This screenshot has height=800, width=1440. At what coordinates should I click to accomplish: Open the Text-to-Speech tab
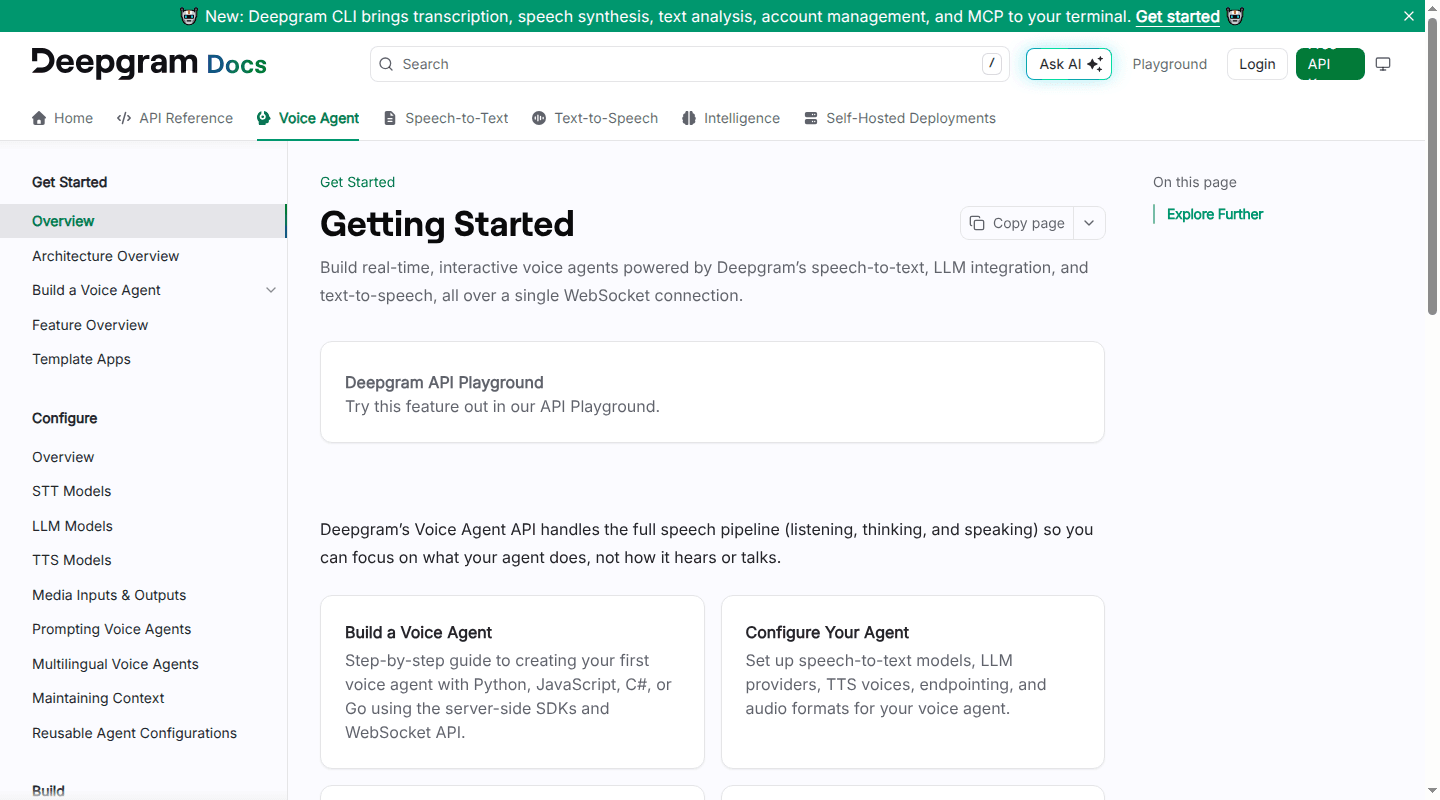pyautogui.click(x=595, y=118)
